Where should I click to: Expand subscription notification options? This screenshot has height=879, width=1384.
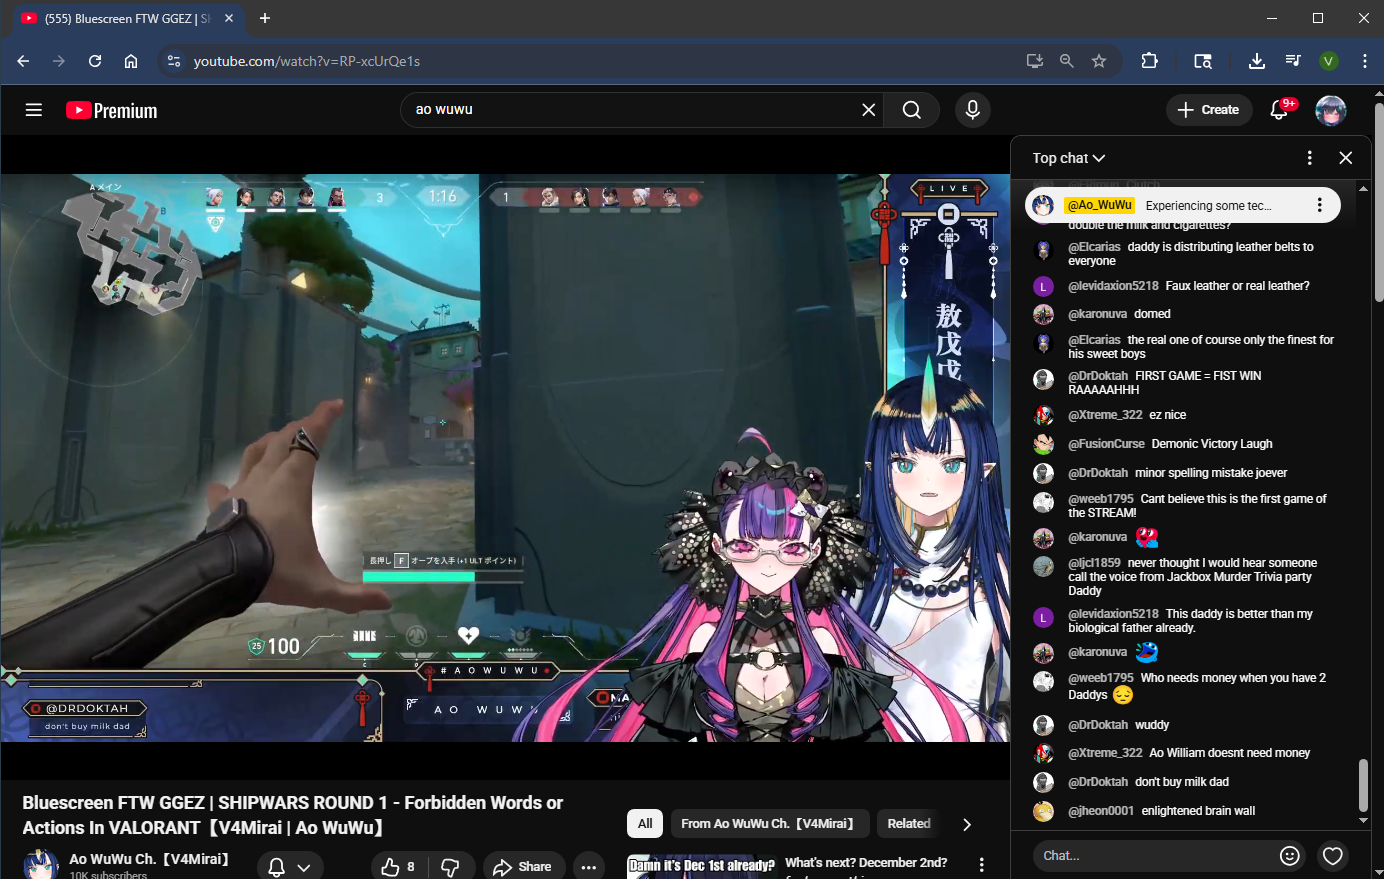(290, 867)
